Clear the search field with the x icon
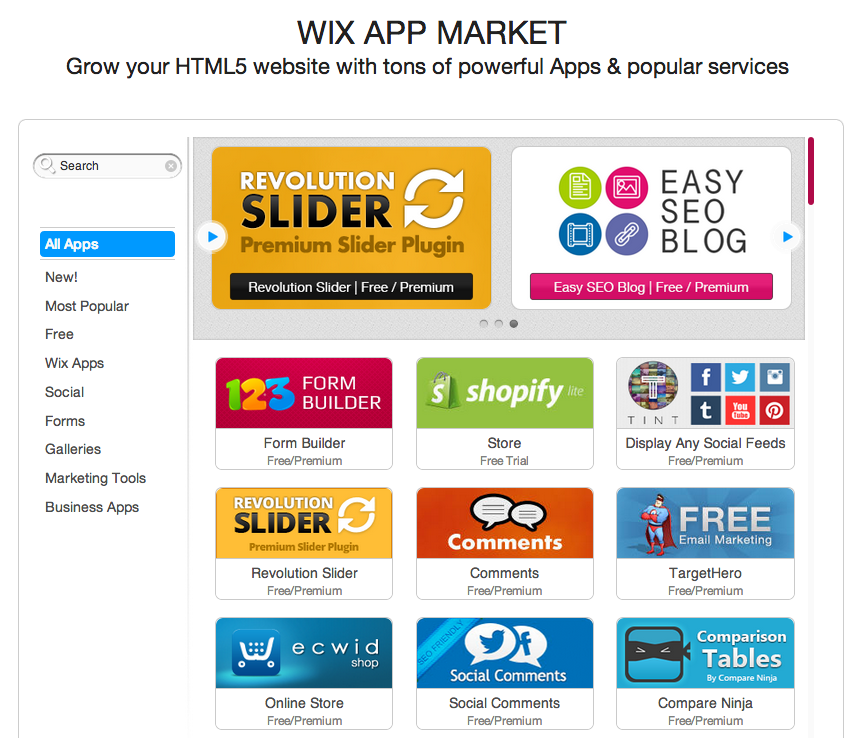This screenshot has width=862, height=738. pyautogui.click(x=171, y=166)
